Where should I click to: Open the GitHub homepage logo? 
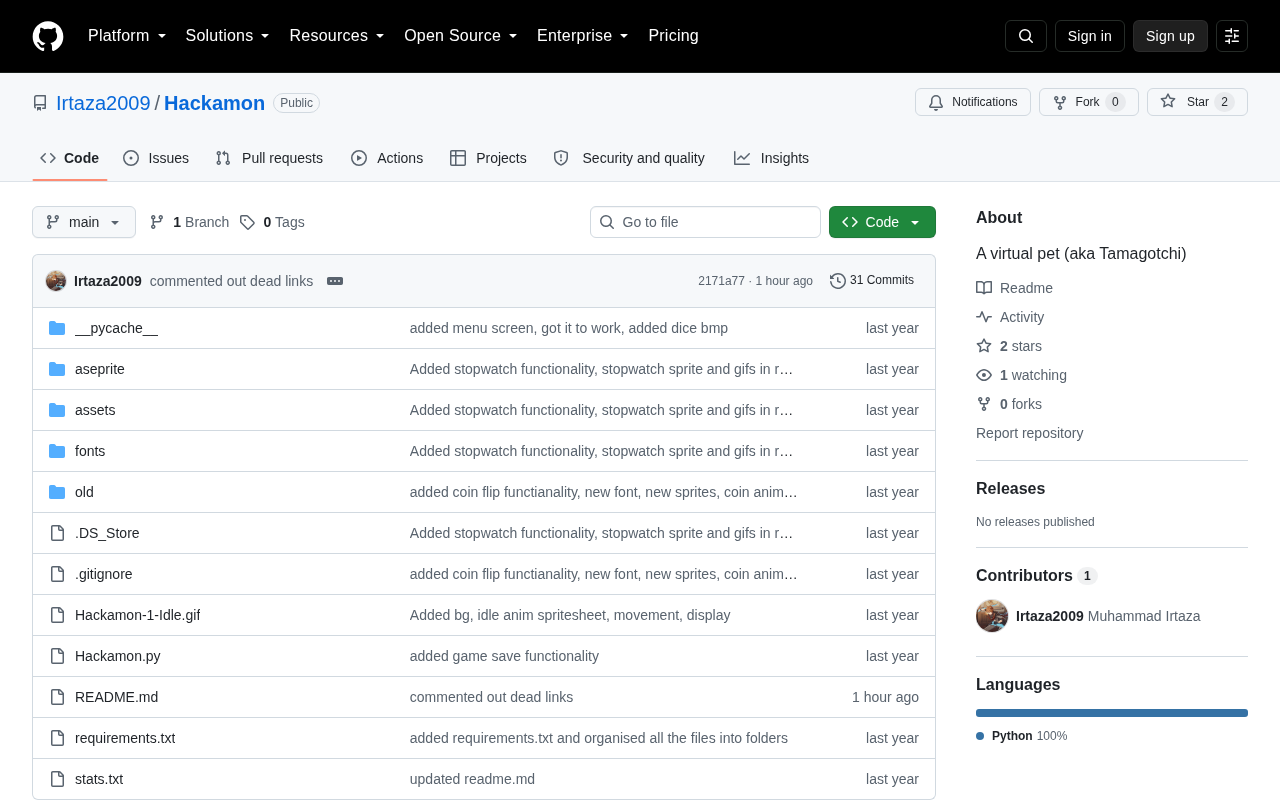coord(48,36)
